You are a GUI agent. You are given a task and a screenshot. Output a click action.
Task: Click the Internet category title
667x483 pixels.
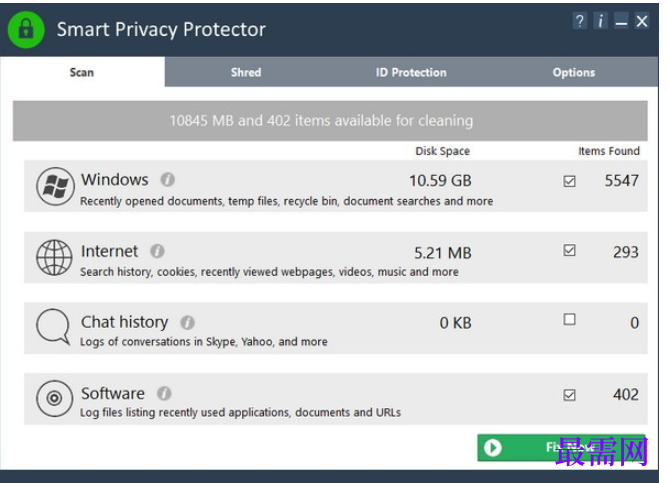[109, 251]
